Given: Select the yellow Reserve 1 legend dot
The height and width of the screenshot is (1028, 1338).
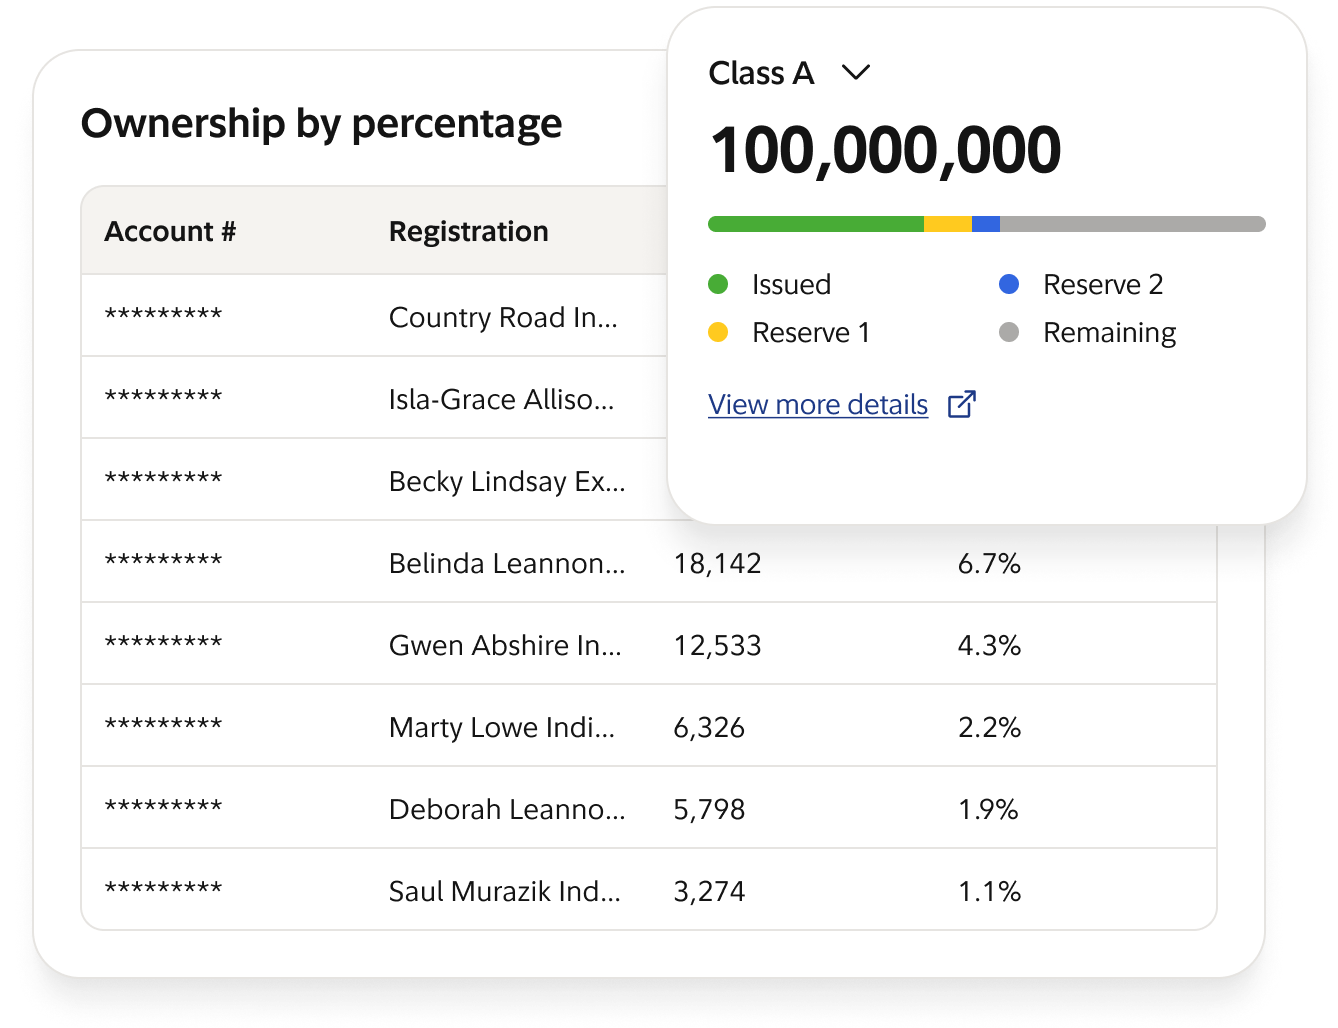Looking at the screenshot, I should click(x=718, y=332).
